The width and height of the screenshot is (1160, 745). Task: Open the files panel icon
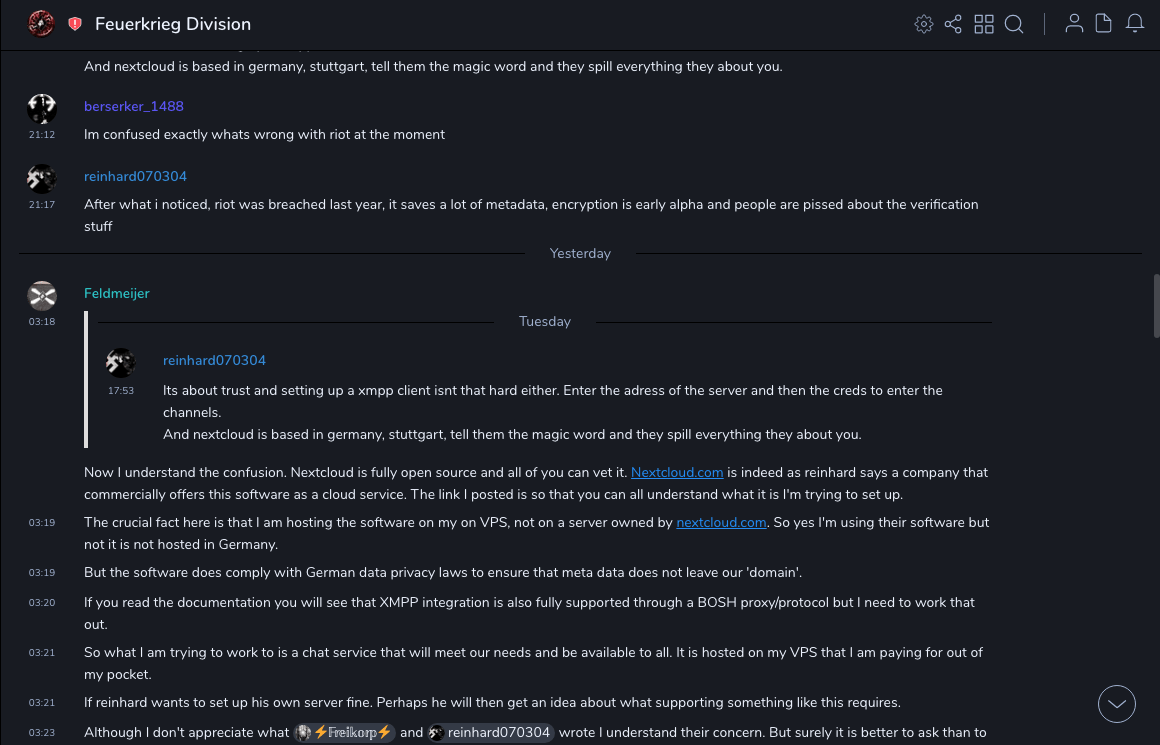pyautogui.click(x=1104, y=24)
